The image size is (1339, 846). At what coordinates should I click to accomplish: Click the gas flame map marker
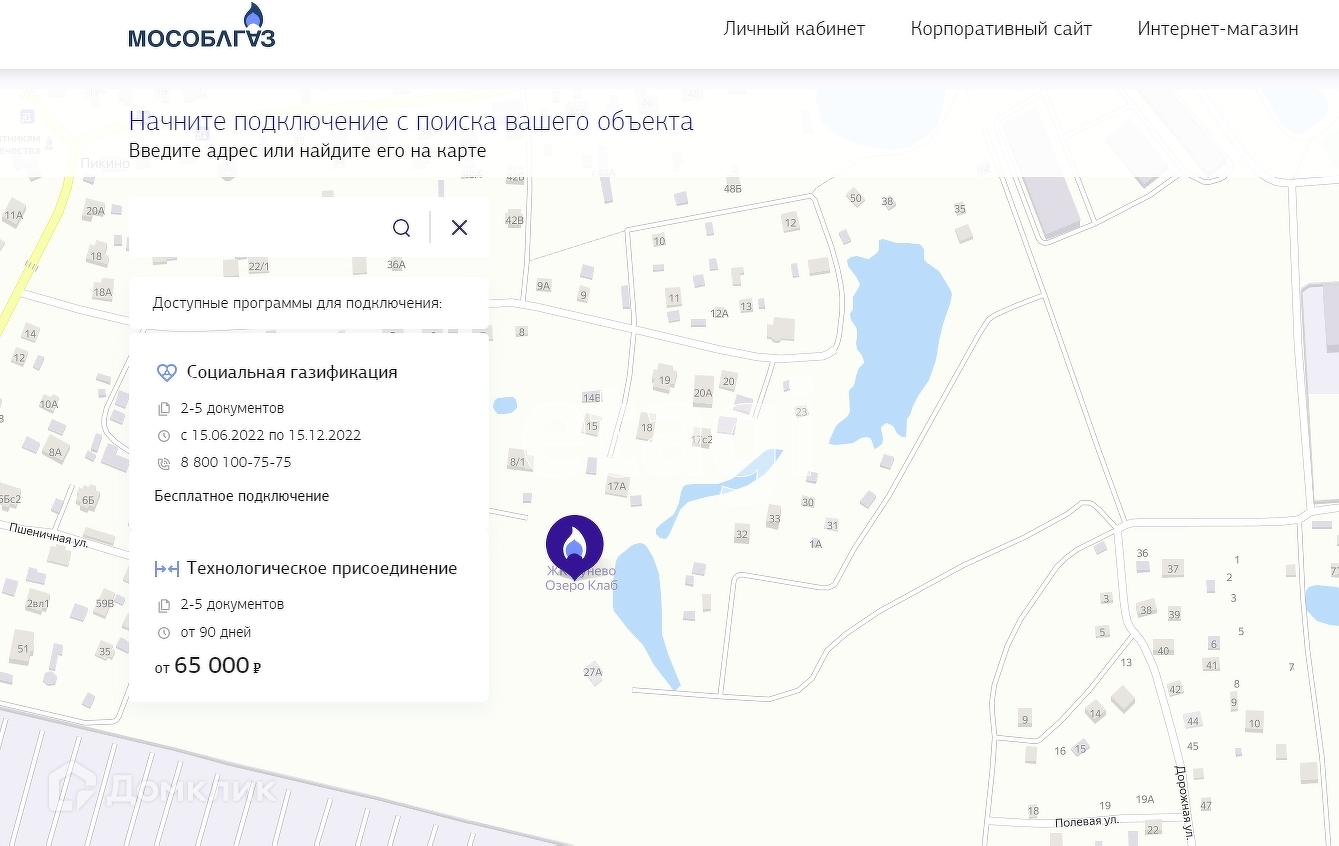(x=574, y=543)
